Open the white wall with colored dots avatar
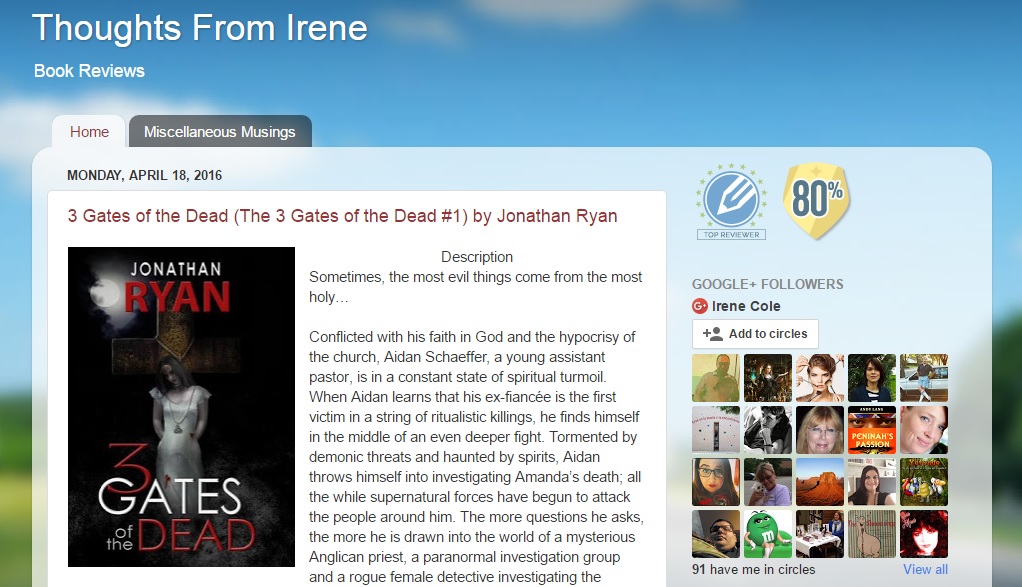This screenshot has height=587, width=1022. pos(716,430)
